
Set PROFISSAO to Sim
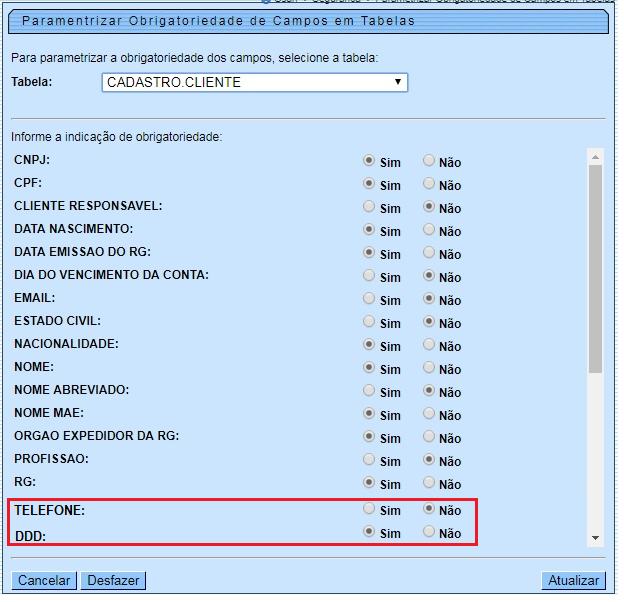click(369, 459)
